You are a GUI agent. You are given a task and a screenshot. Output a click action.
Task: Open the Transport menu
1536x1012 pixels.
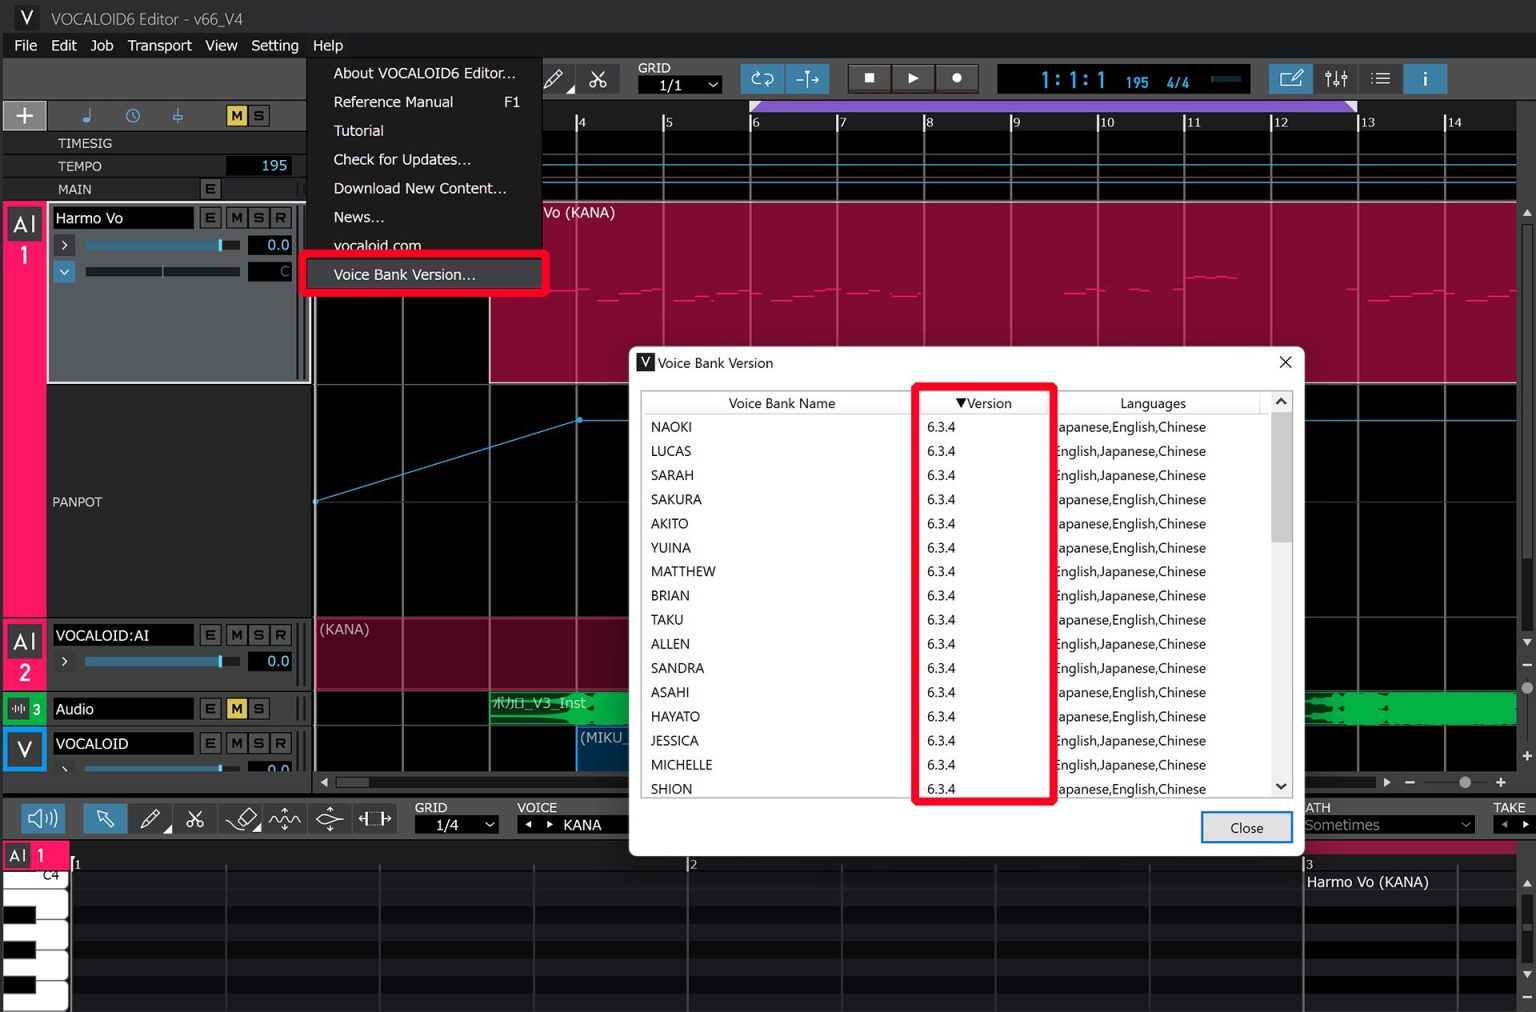tap(159, 45)
